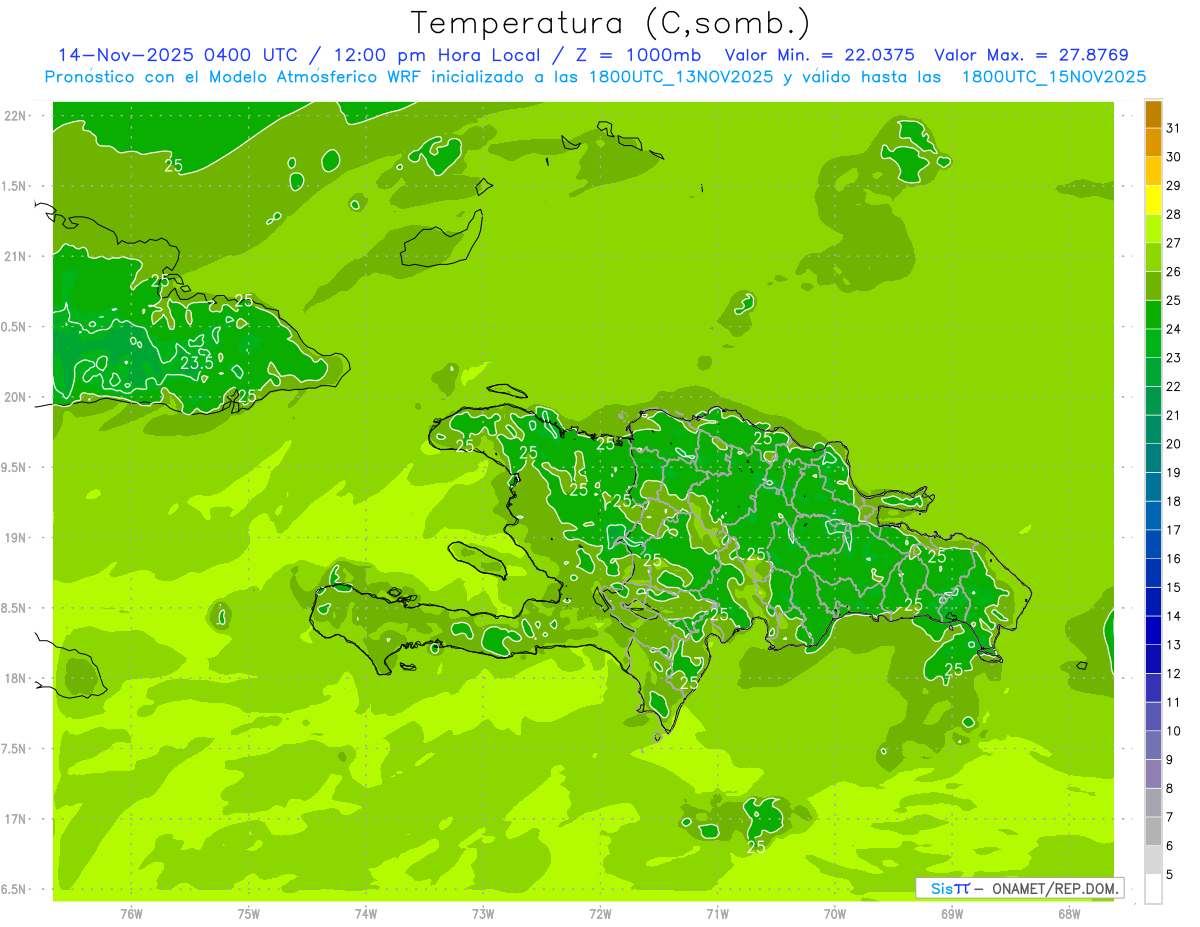The width and height of the screenshot is (1200, 927).
Task: Click the dark orange legend swatch above 31
Action: coord(1153,114)
